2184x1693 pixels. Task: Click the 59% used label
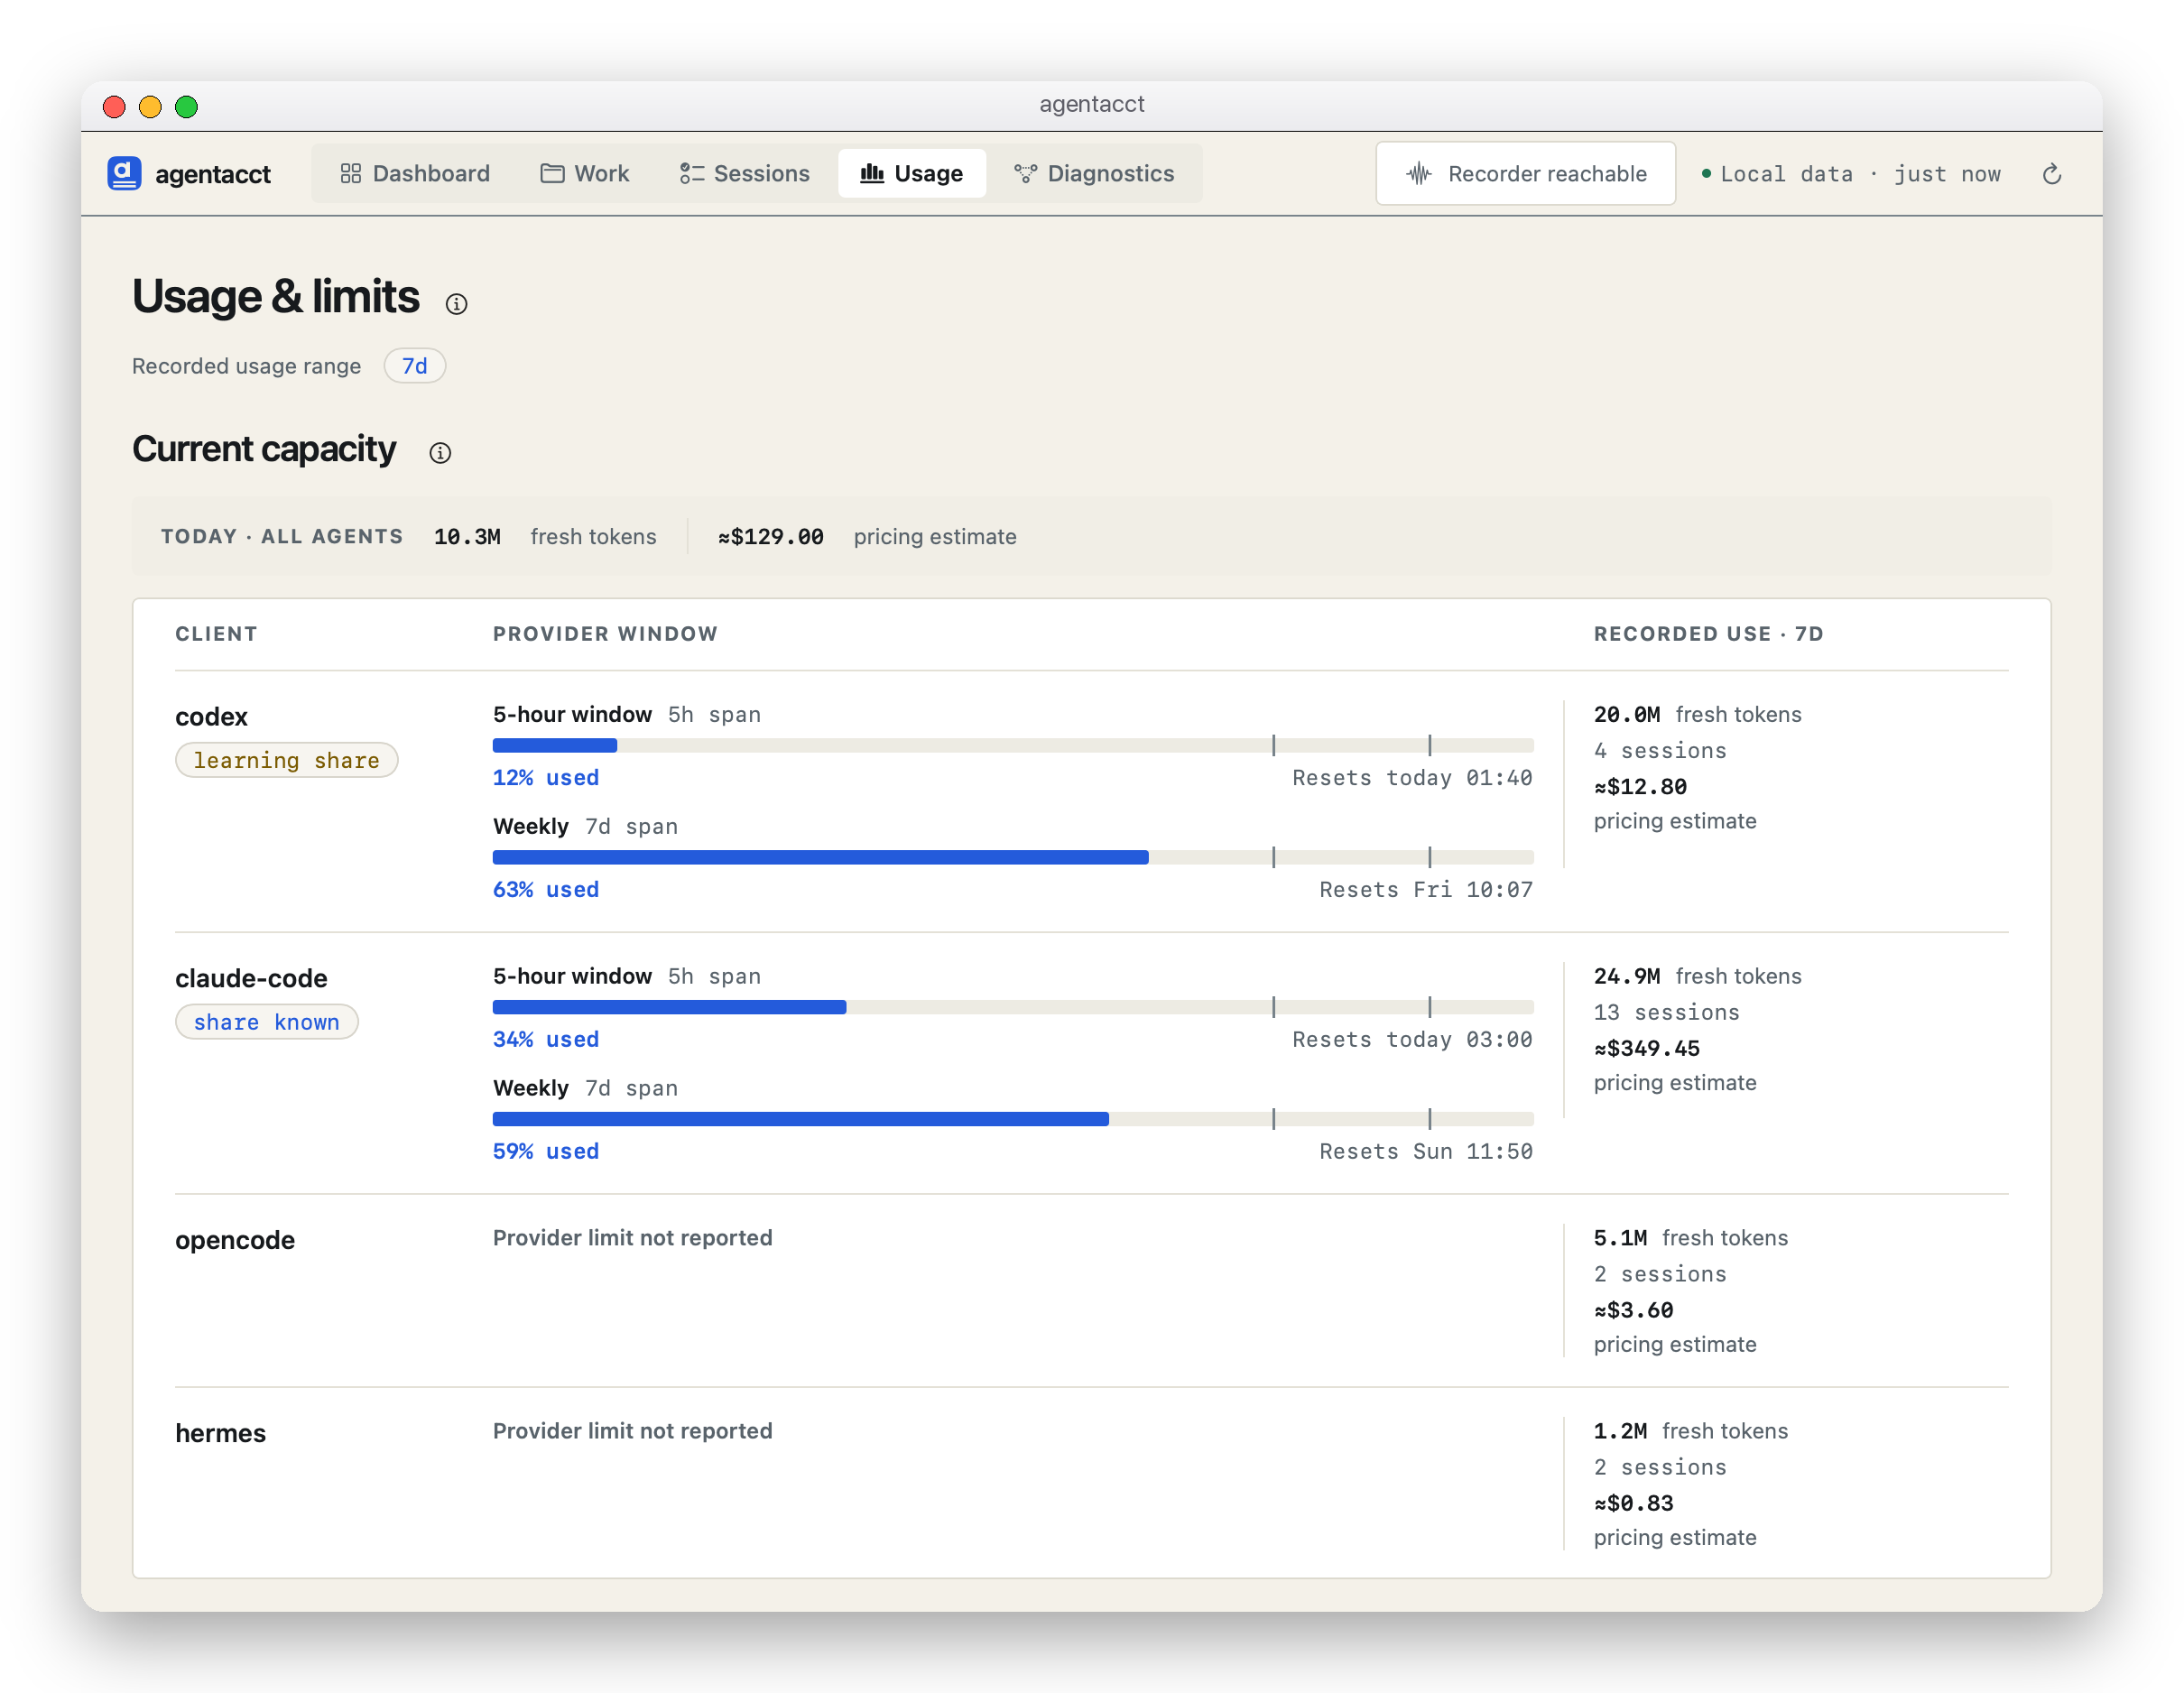point(546,1152)
